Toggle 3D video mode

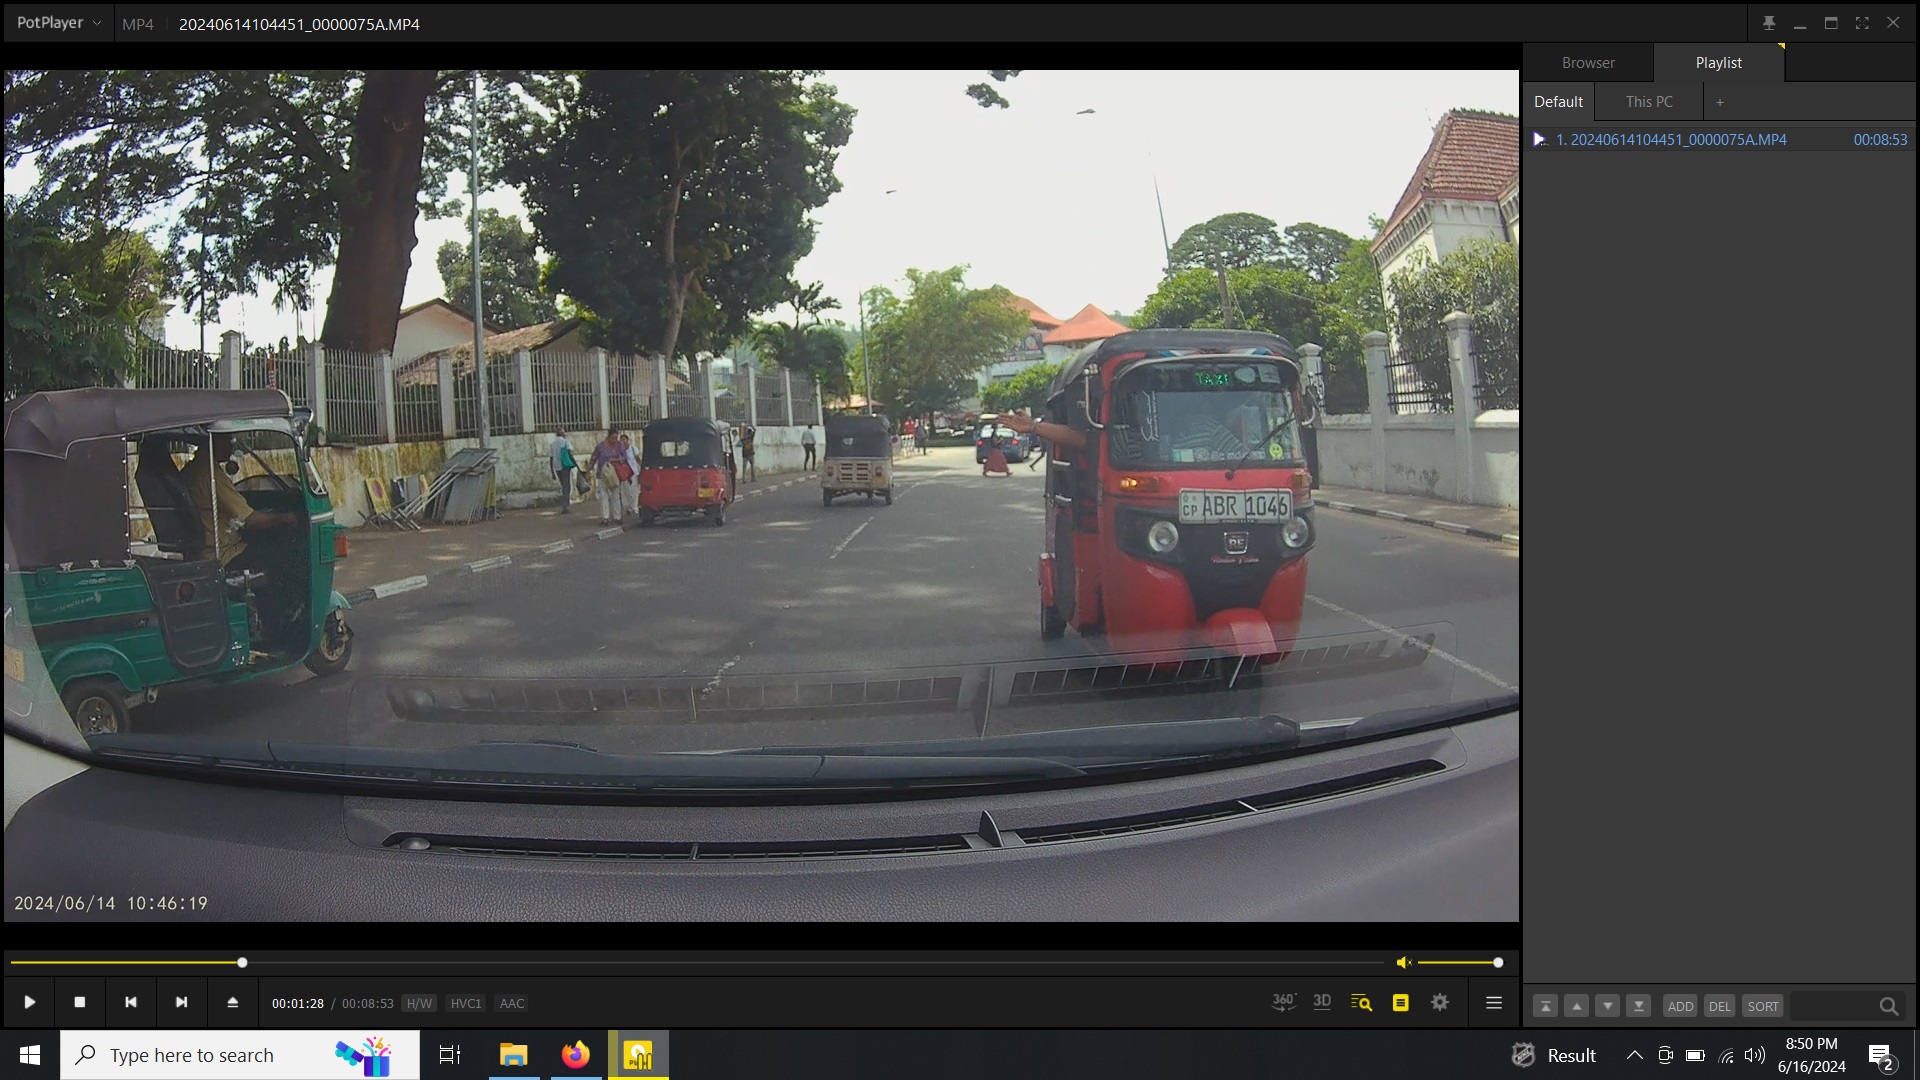[1322, 1002]
